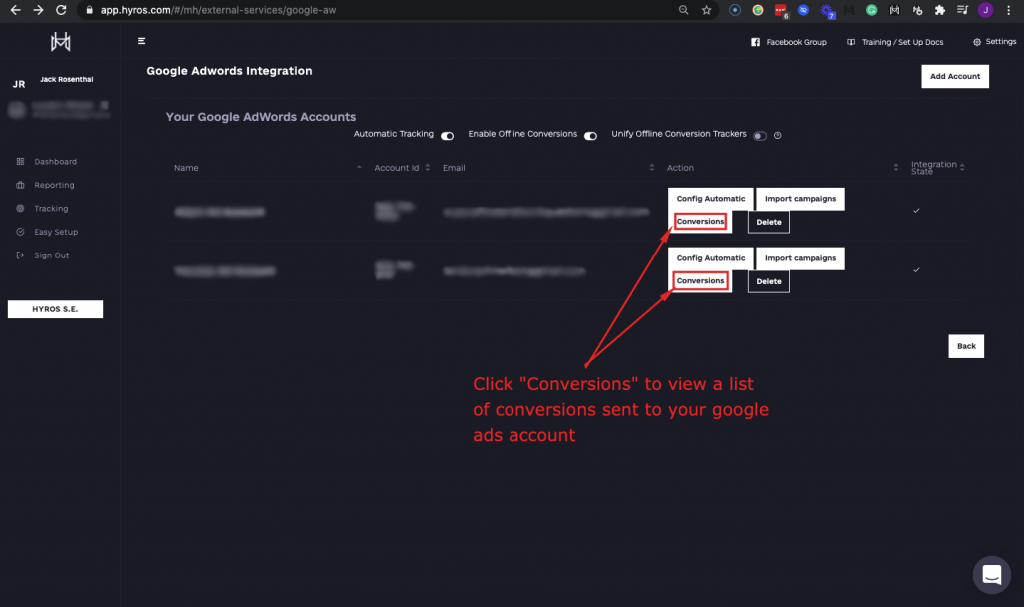View Conversions for the first account row

(x=700, y=221)
